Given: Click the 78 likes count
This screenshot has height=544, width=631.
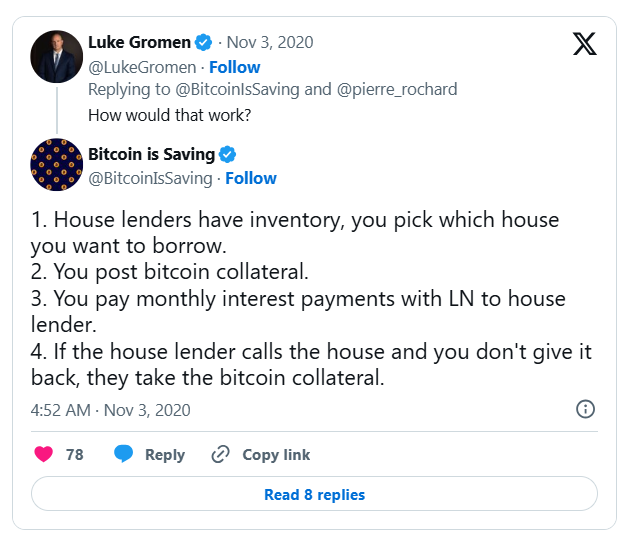Looking at the screenshot, I should click(75, 454).
